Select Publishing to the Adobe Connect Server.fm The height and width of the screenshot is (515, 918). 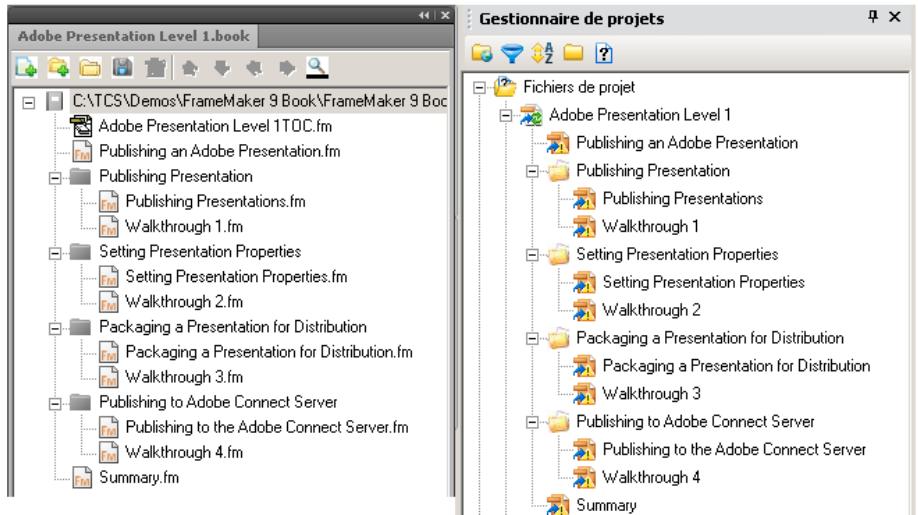(267, 427)
